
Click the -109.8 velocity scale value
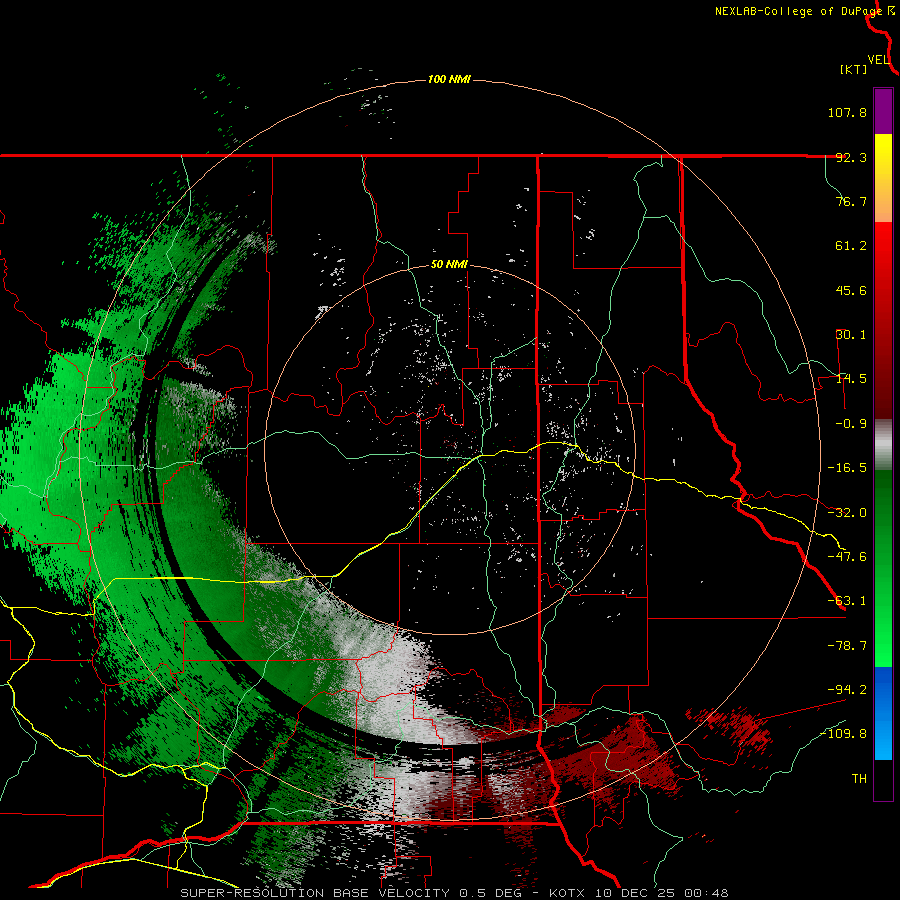click(844, 734)
